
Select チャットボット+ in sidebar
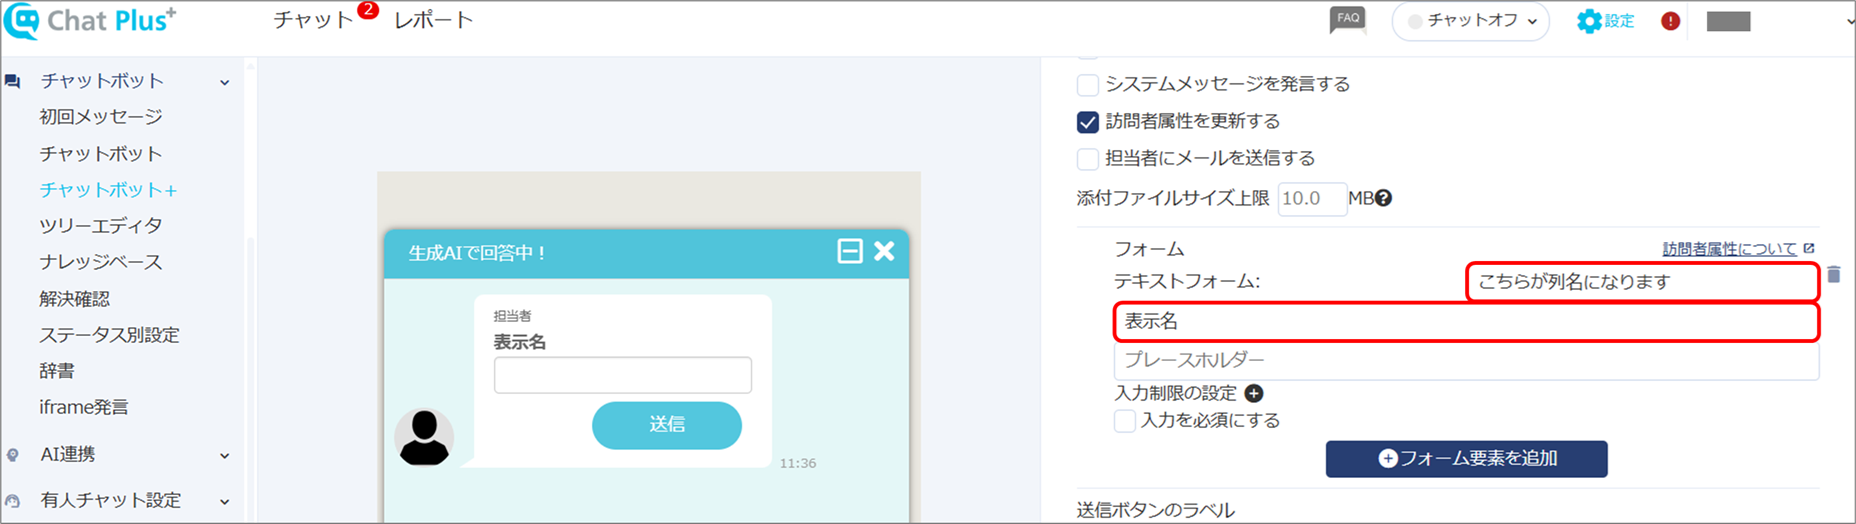[x=108, y=190]
